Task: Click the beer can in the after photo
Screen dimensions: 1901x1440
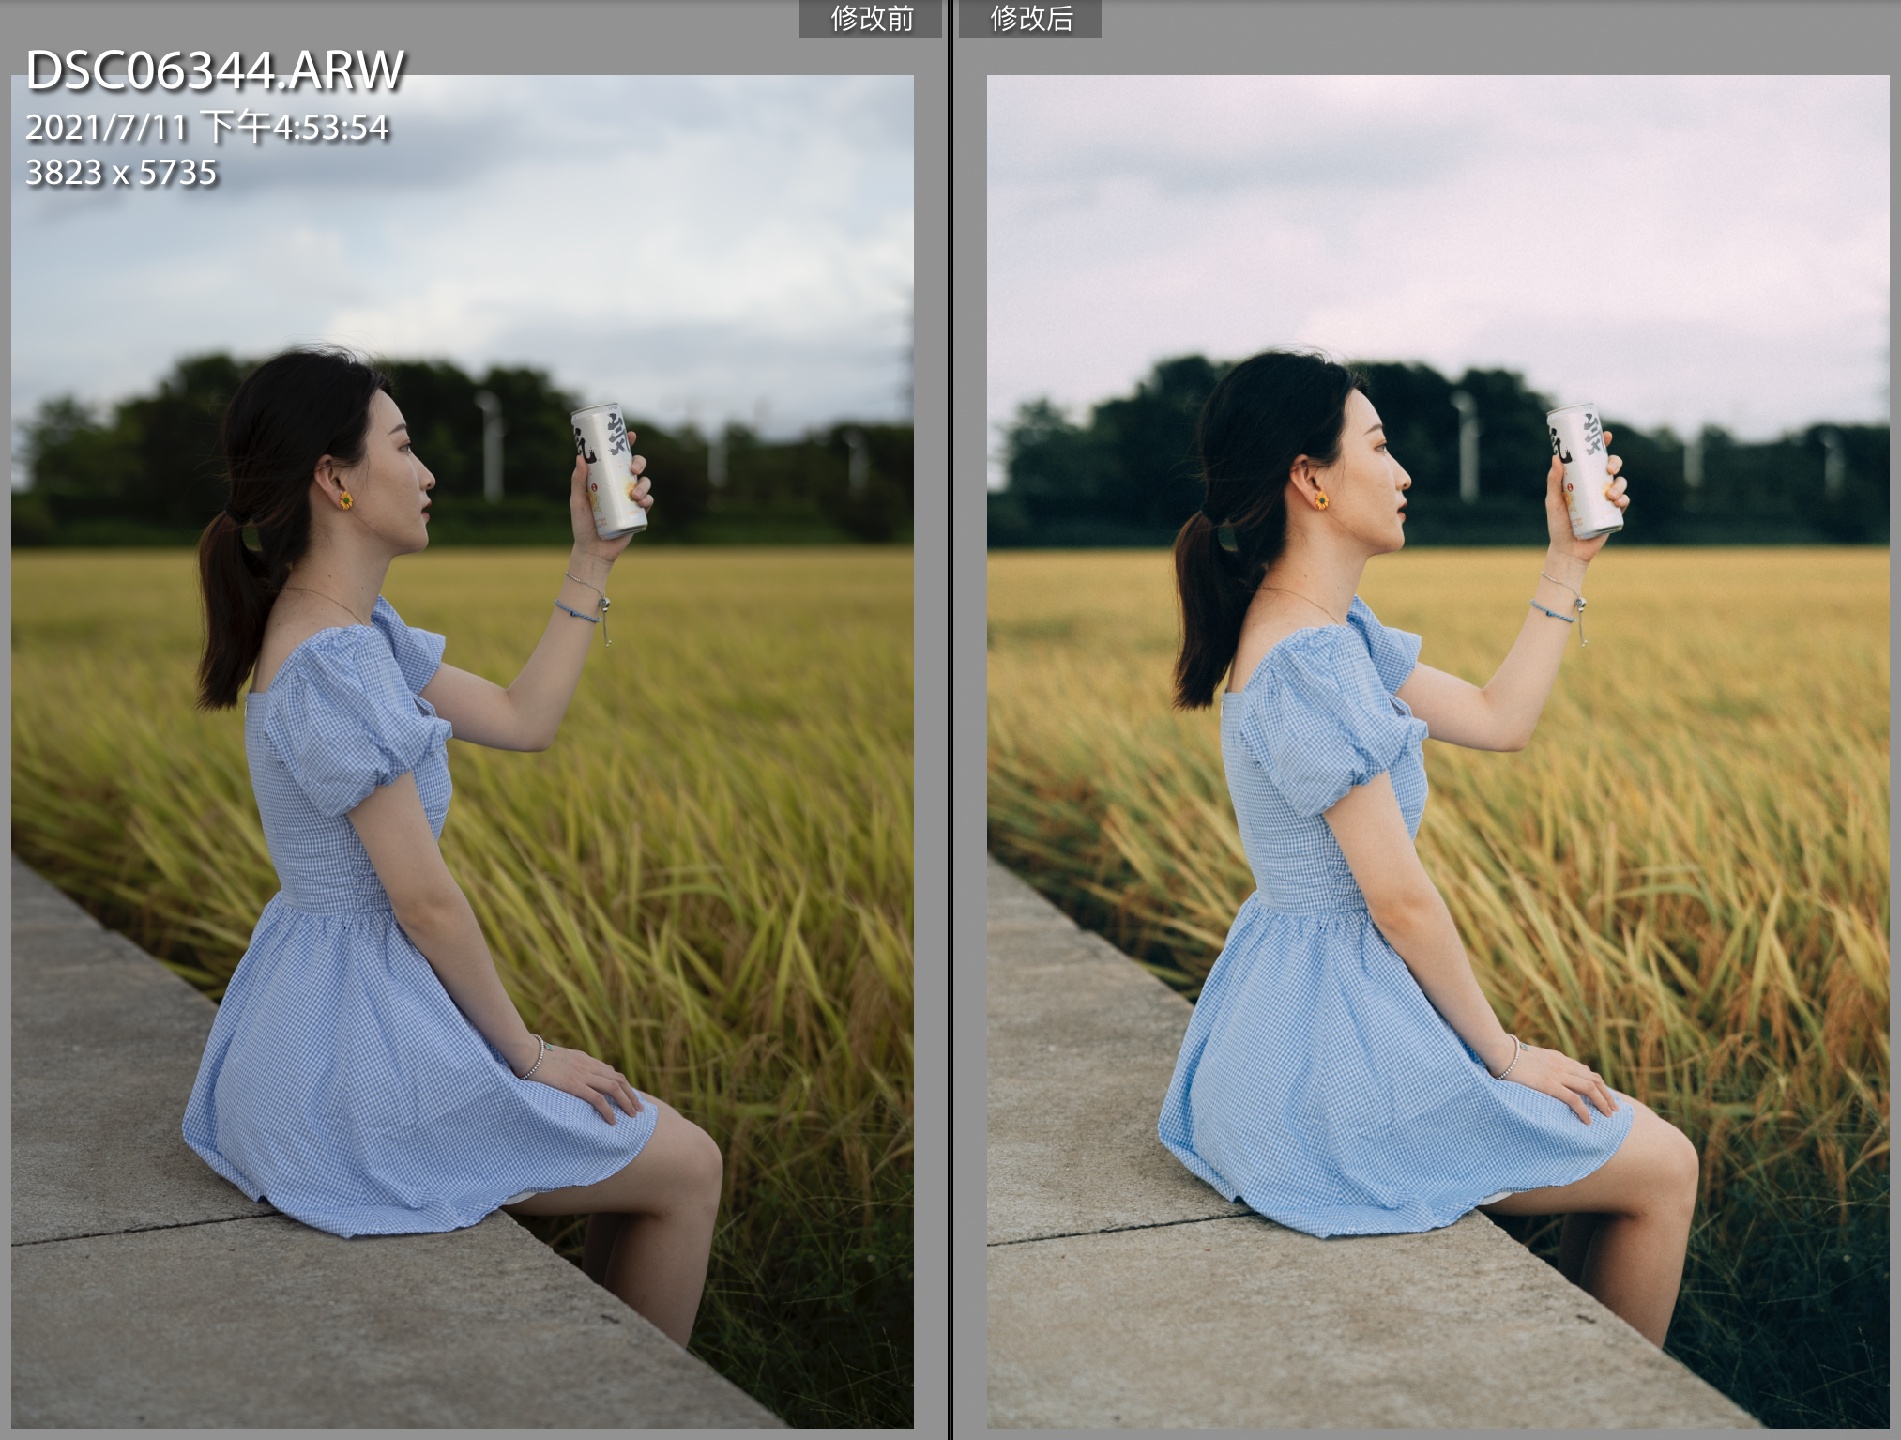Action: point(1584,469)
